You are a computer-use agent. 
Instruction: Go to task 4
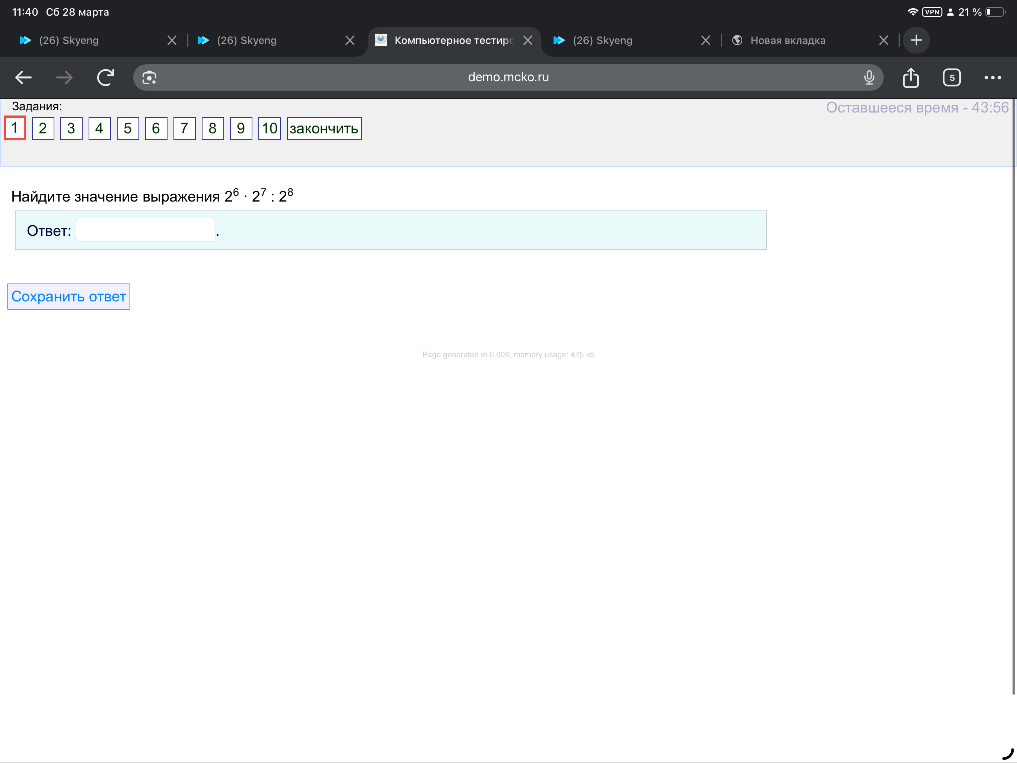[x=99, y=128]
